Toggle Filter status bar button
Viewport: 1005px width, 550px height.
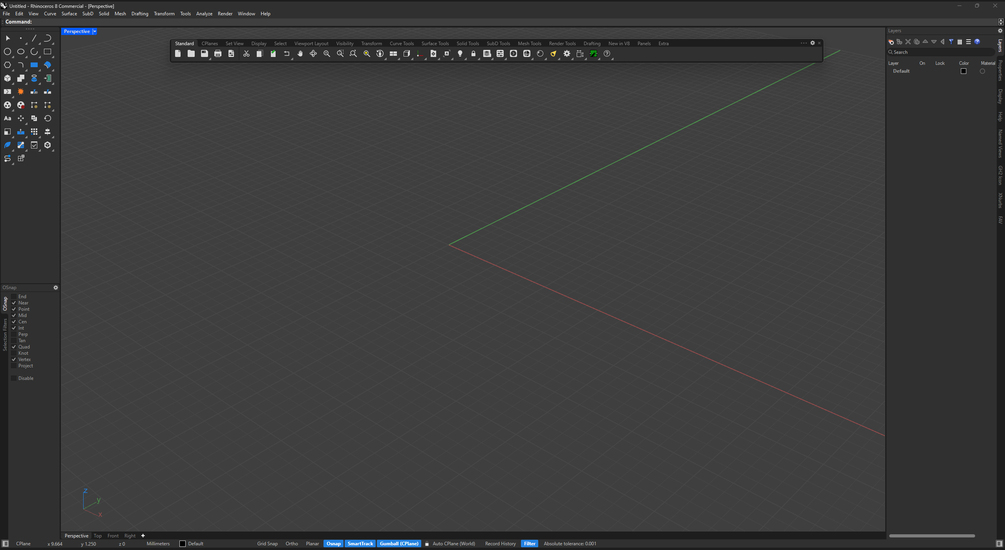(x=529, y=544)
